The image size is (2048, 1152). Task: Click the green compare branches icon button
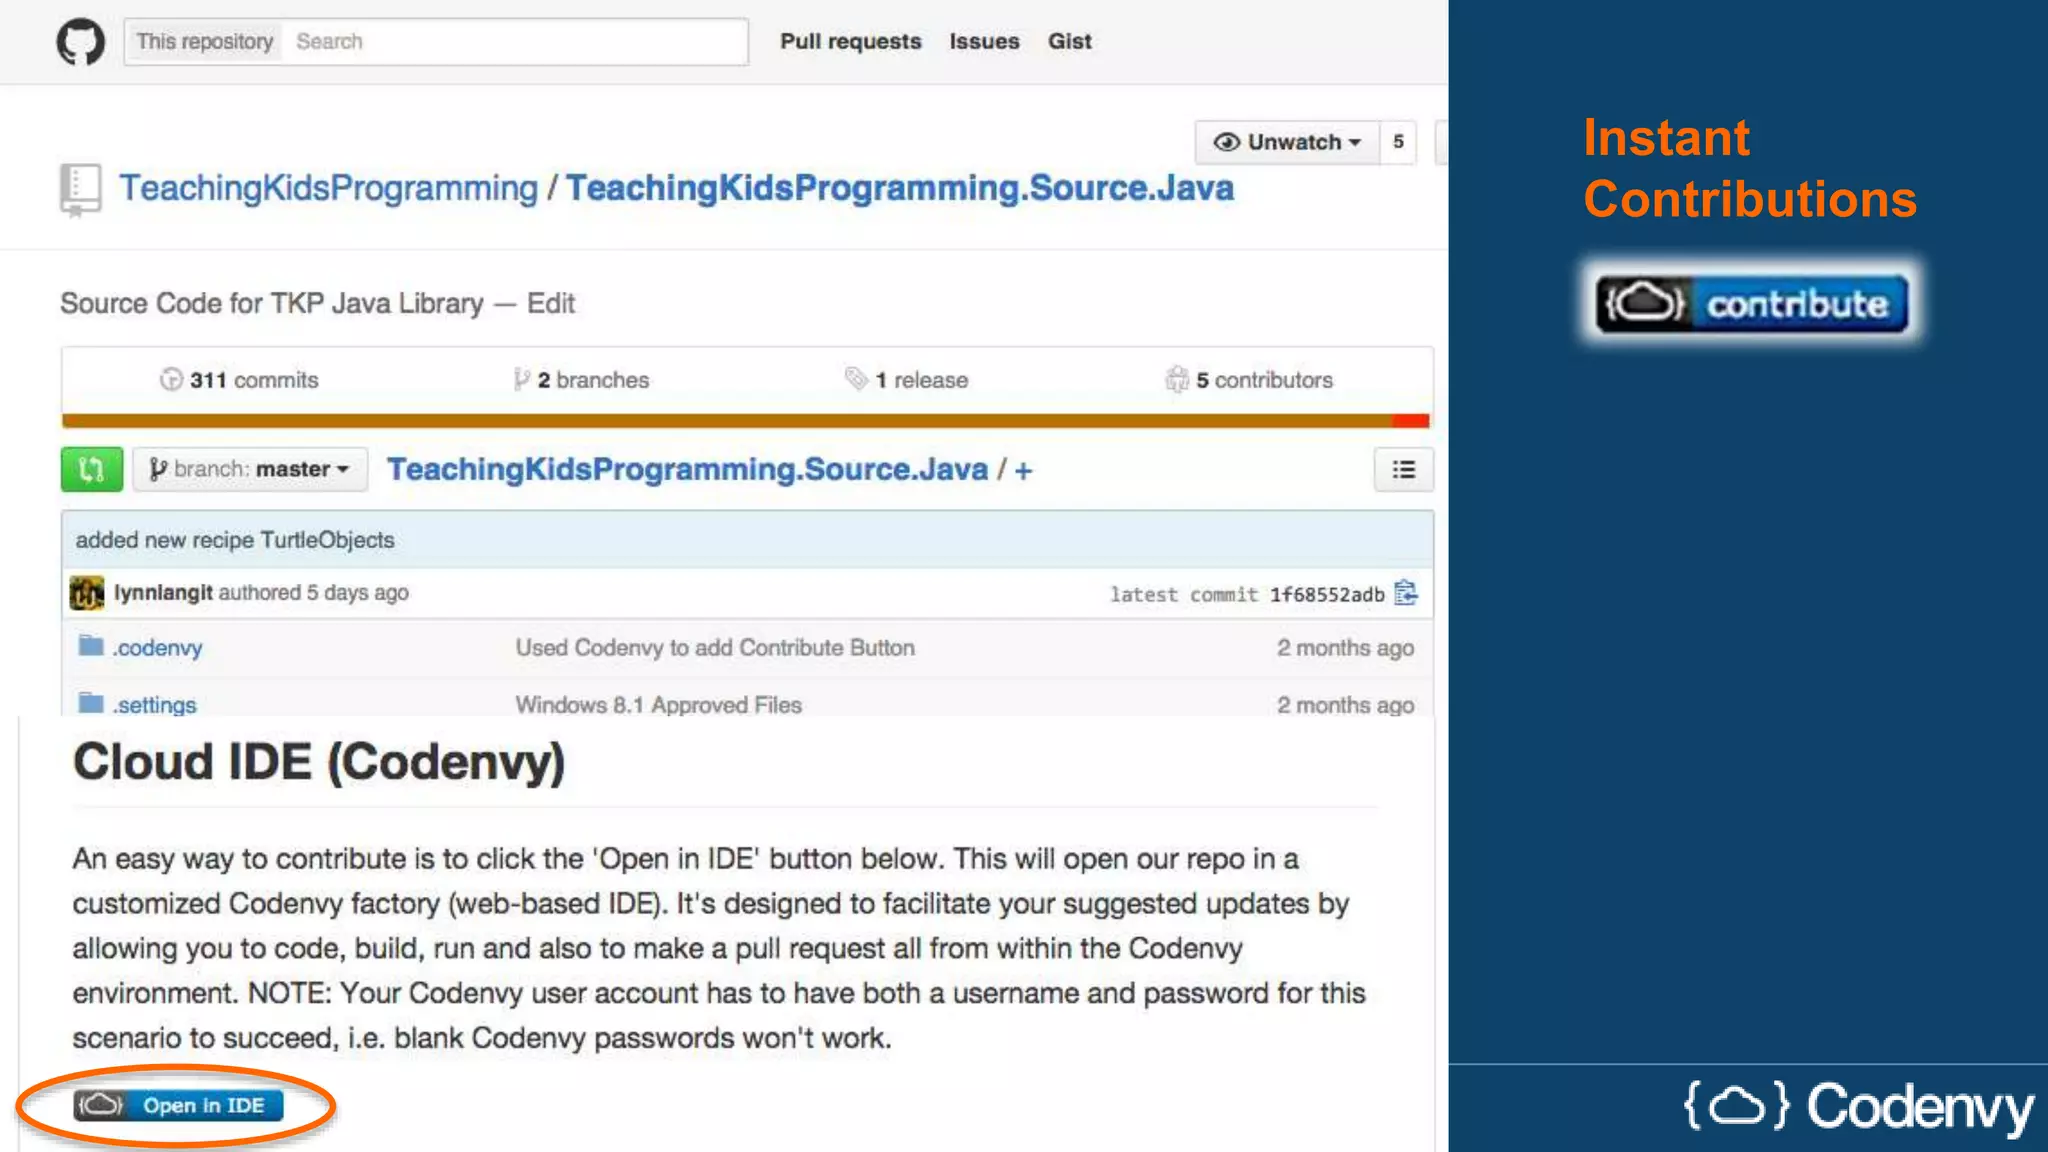(x=91, y=469)
